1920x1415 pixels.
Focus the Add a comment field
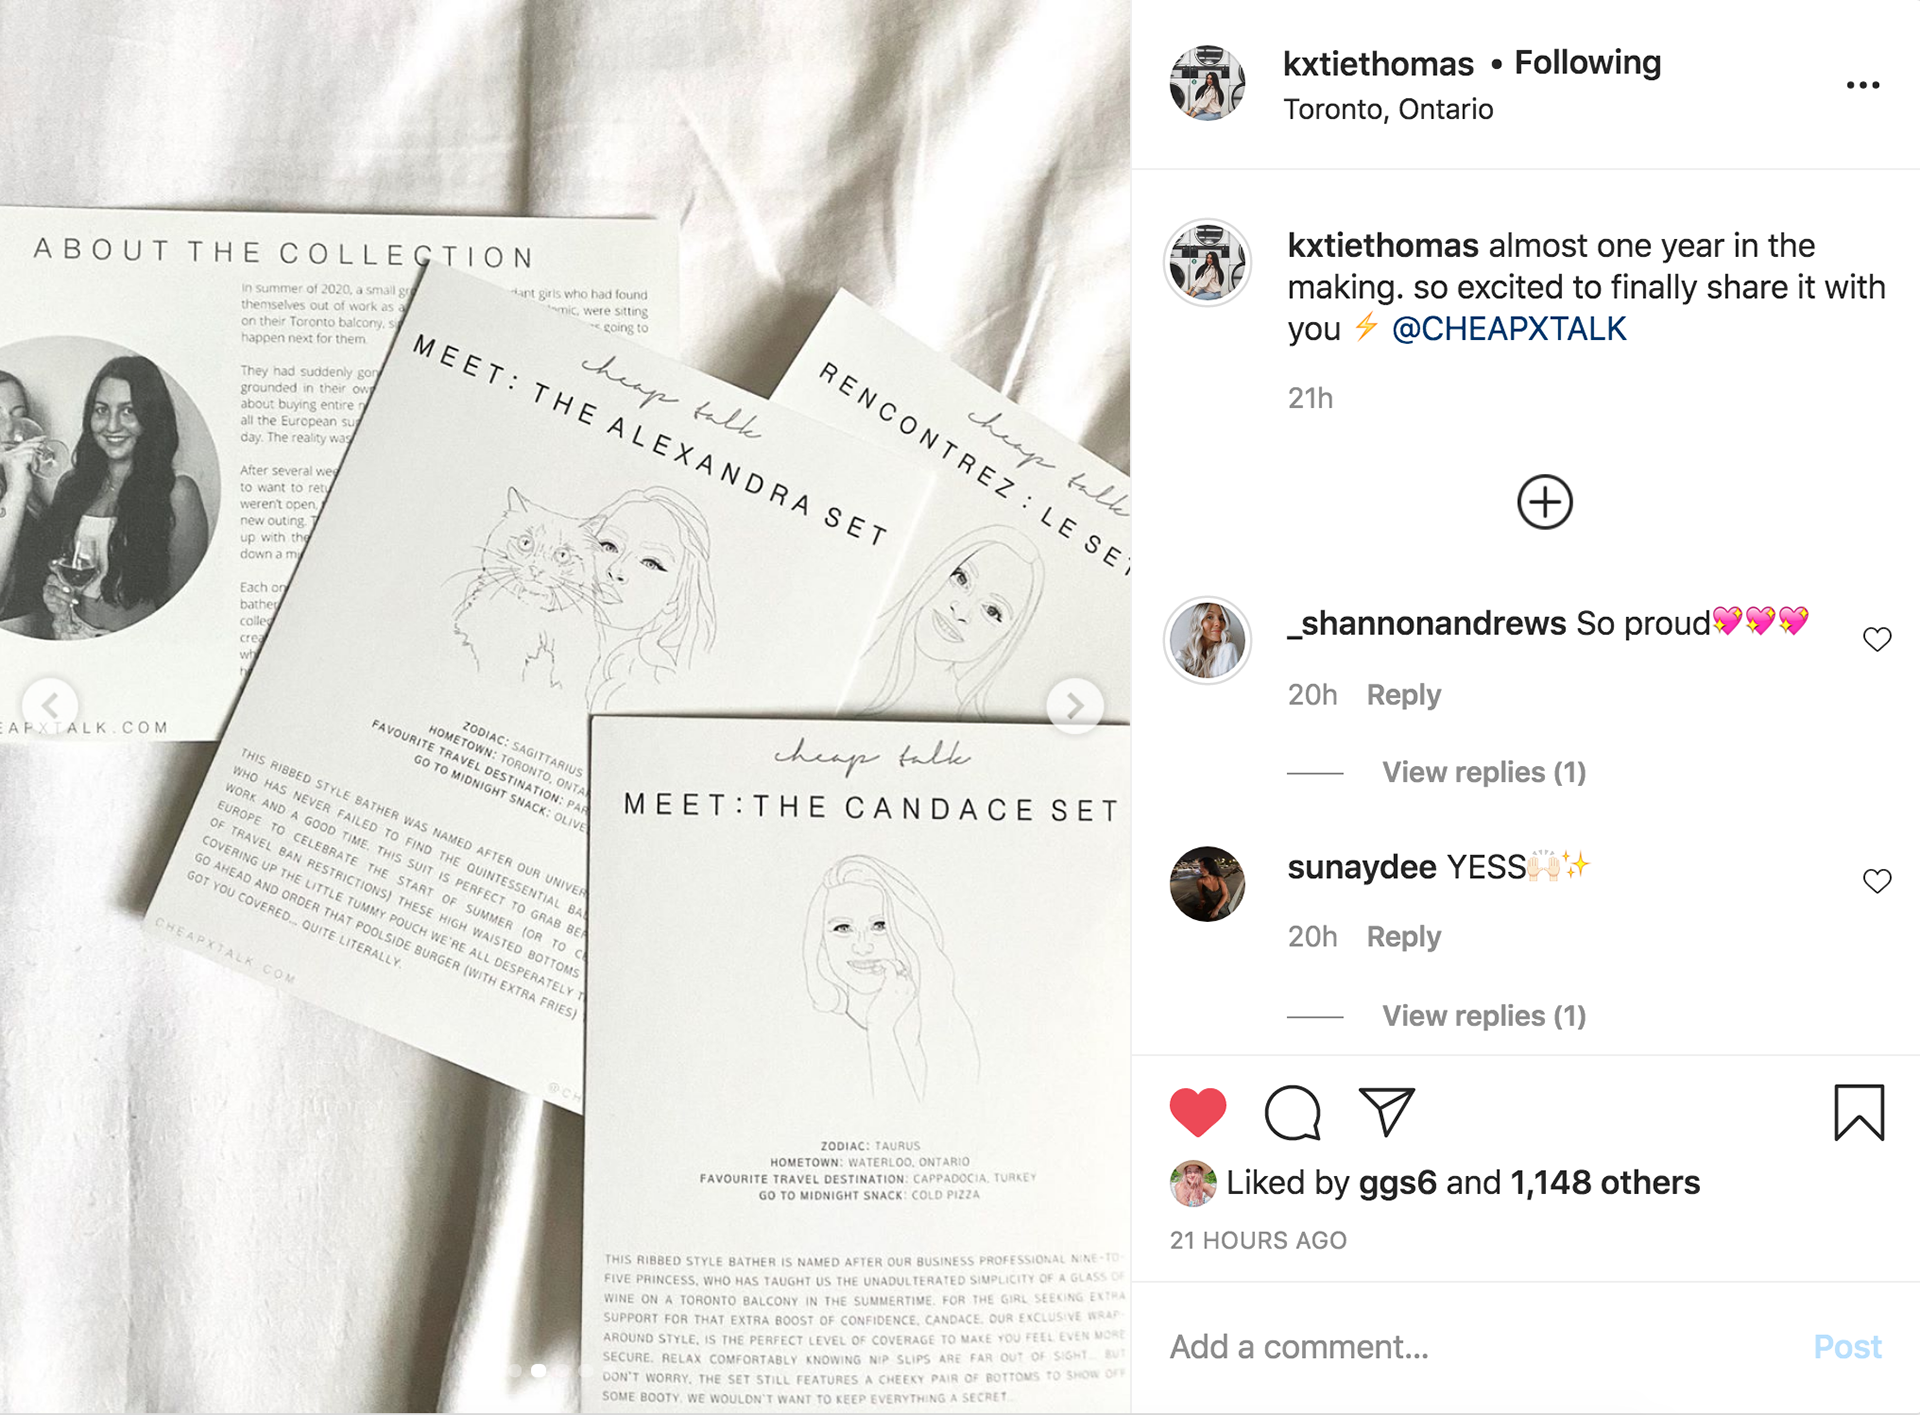pyautogui.click(x=1480, y=1347)
